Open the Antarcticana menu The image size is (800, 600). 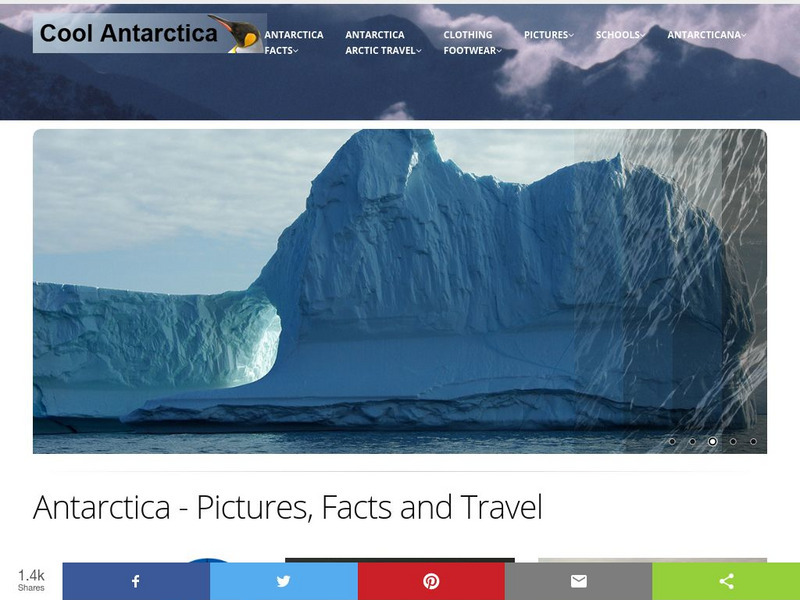point(707,35)
